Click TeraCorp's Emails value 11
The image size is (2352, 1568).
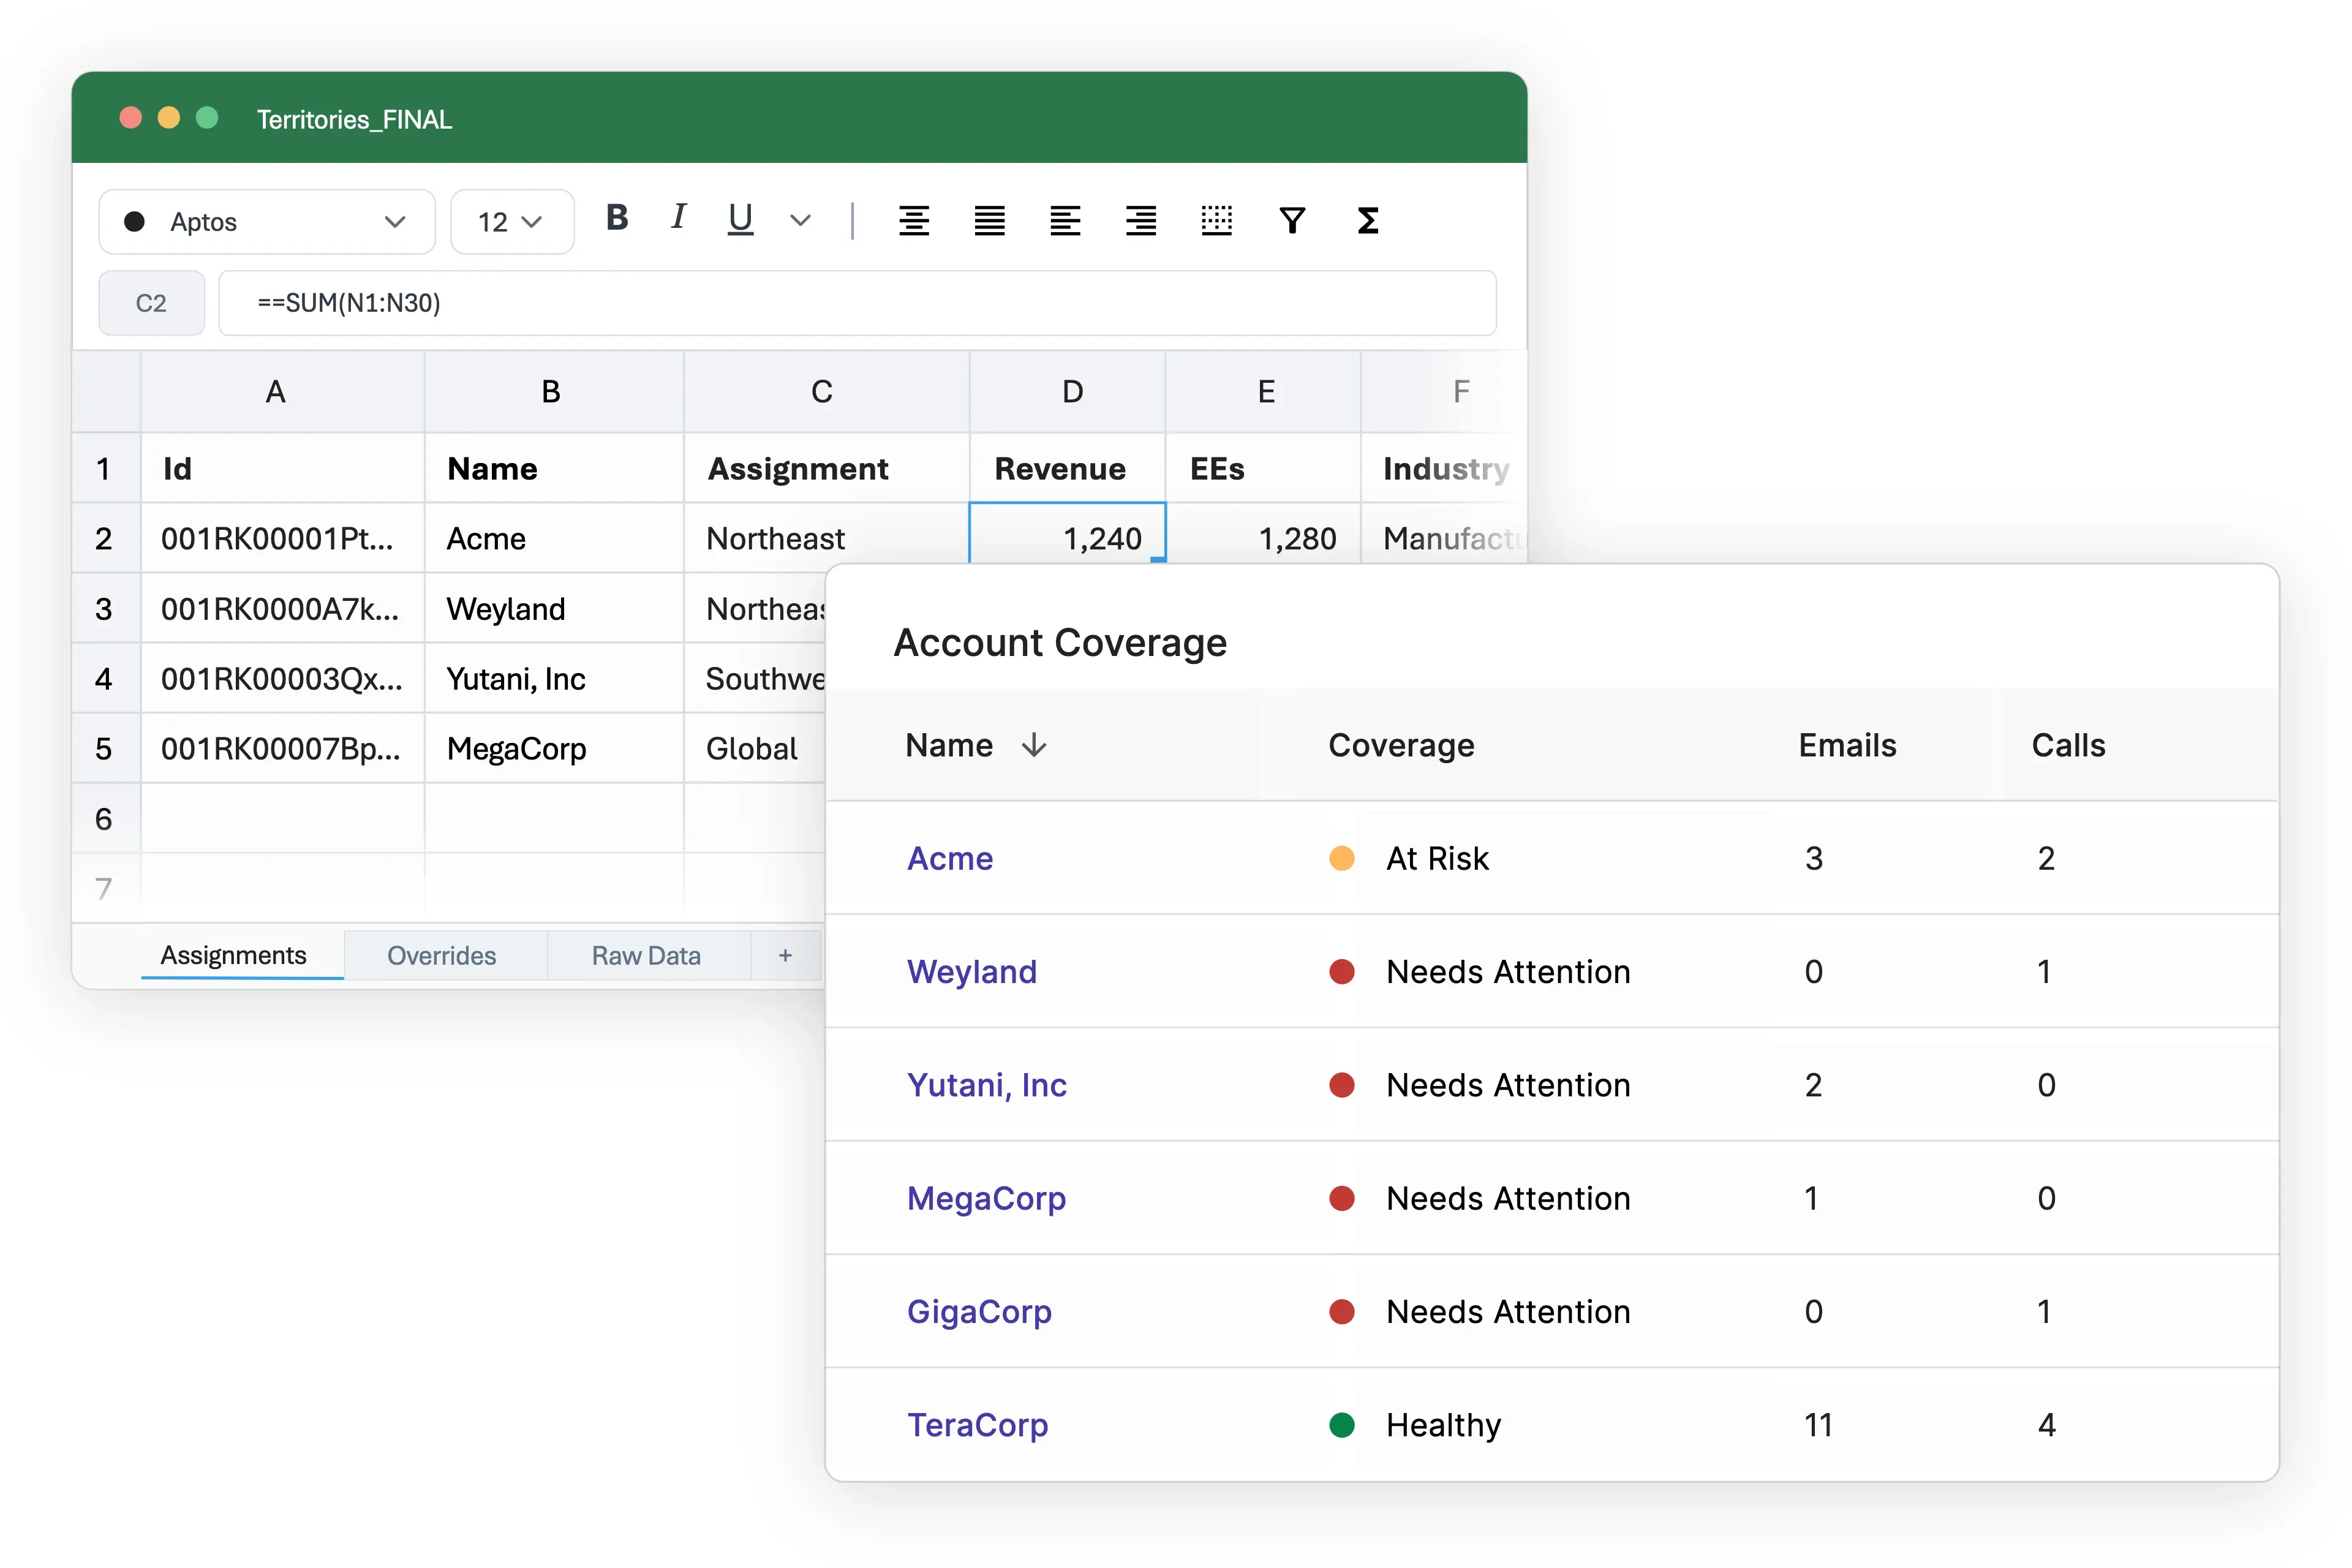(x=1818, y=1424)
